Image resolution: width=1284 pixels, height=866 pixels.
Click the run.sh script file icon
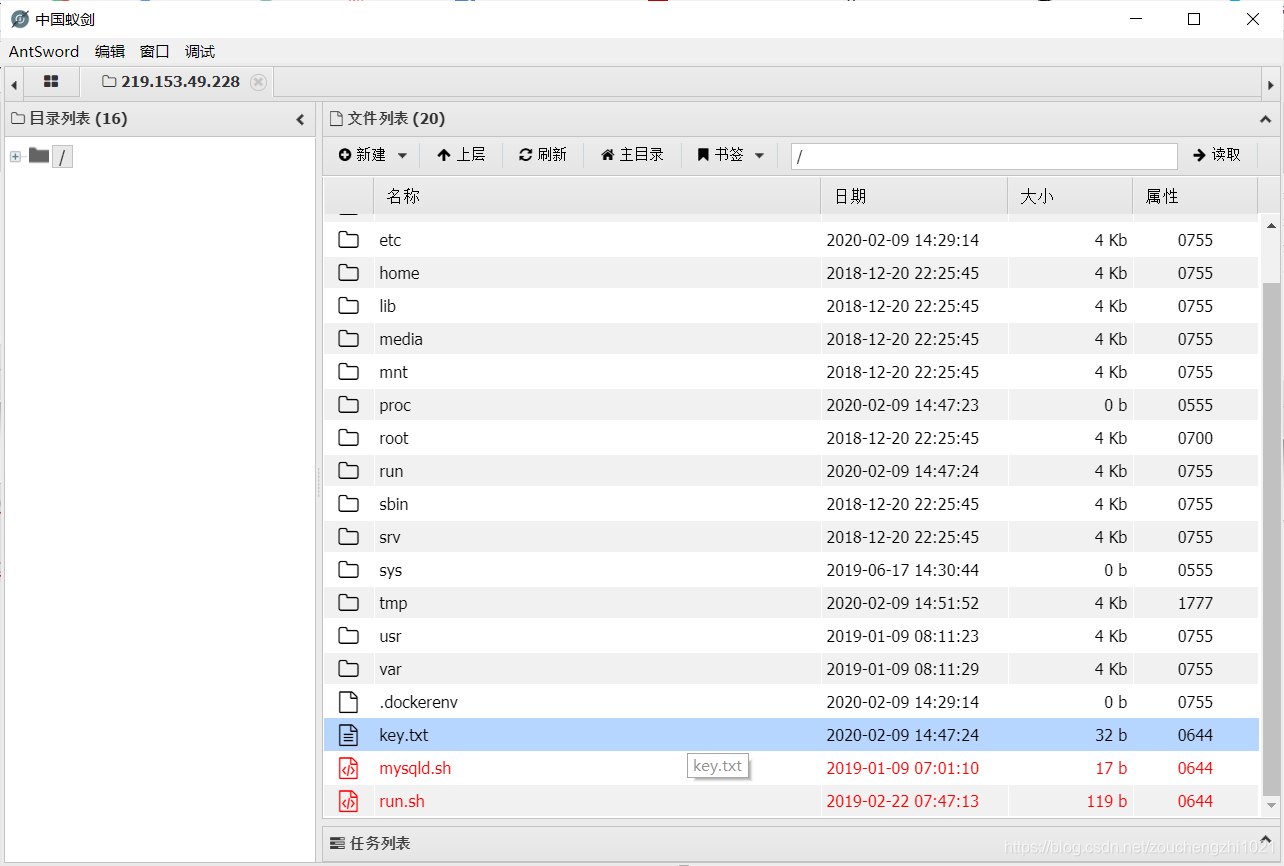coord(348,801)
